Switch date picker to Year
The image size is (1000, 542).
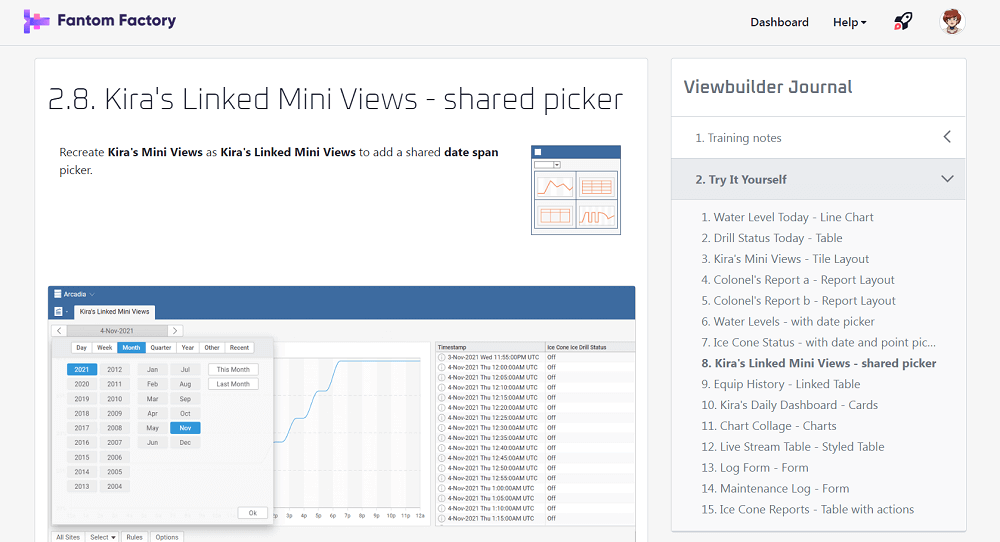point(188,348)
